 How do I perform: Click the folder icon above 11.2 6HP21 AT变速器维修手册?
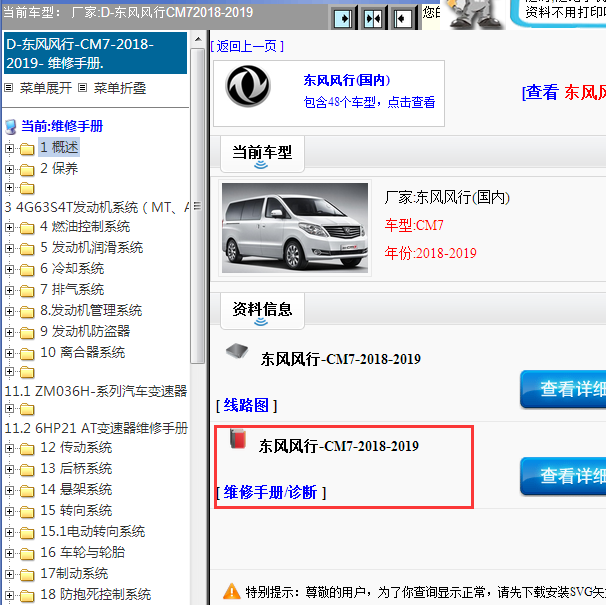click(27, 409)
